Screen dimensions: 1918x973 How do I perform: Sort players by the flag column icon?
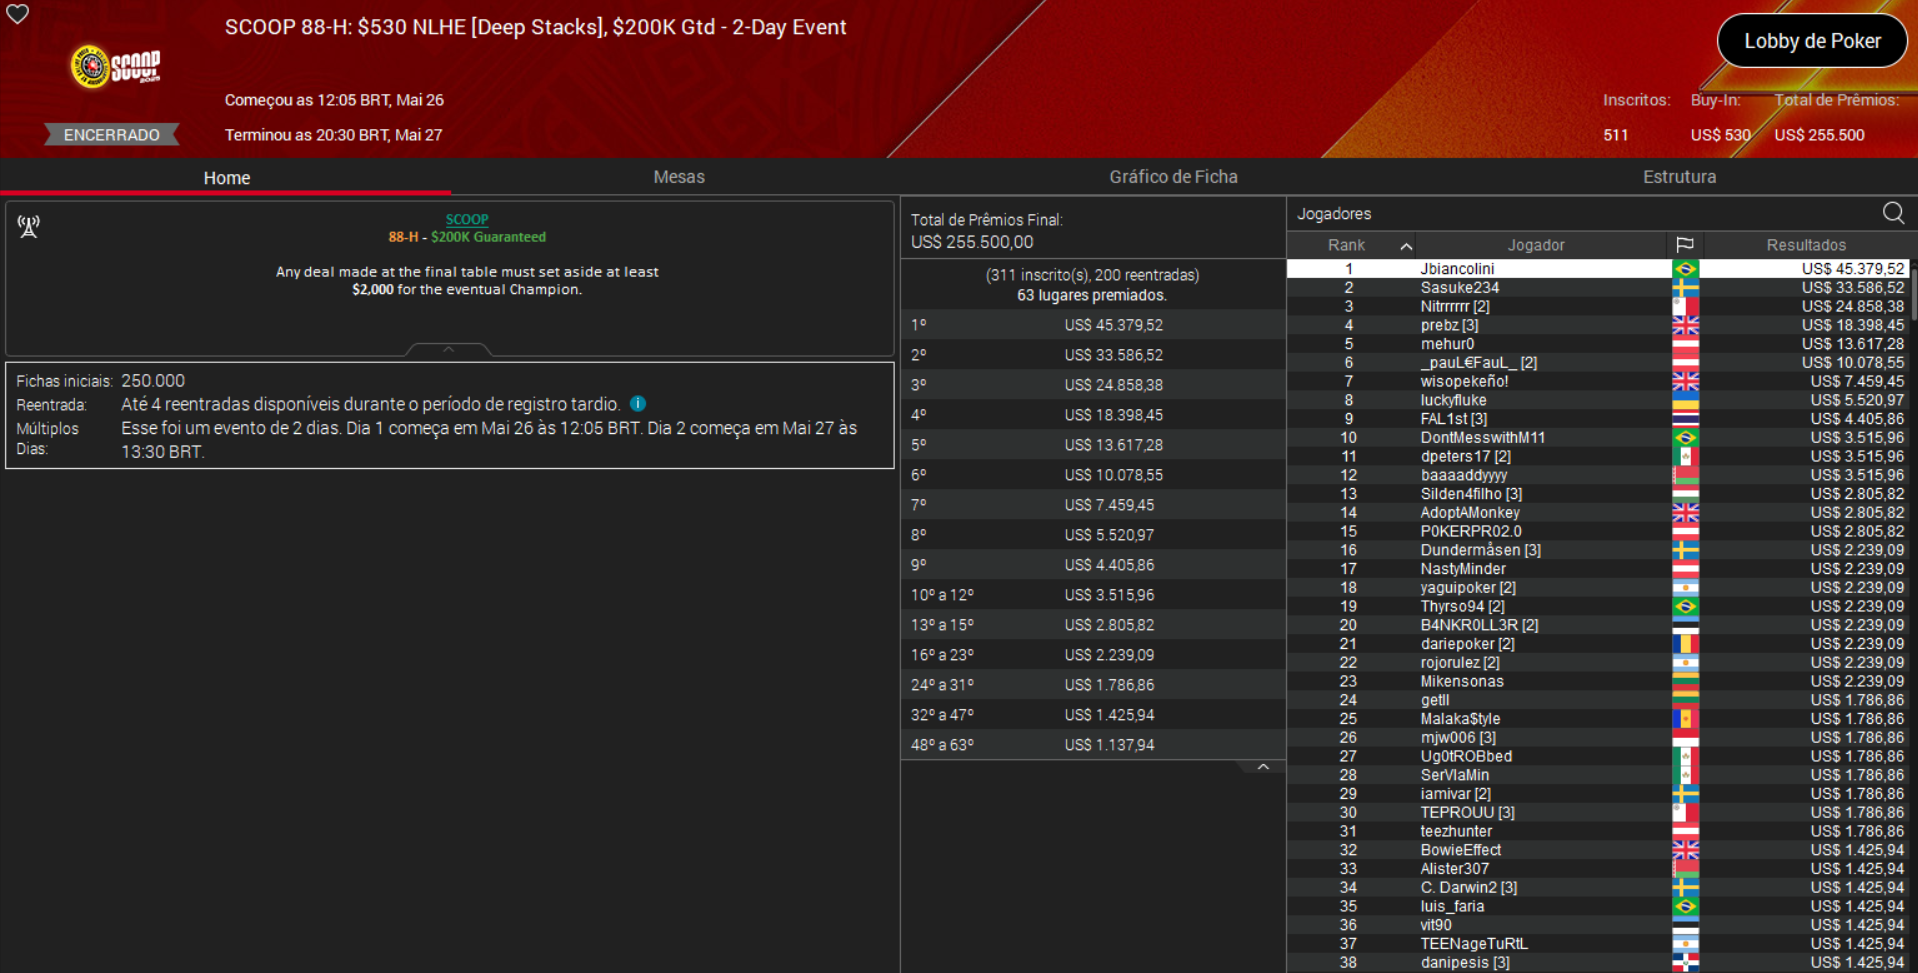(x=1685, y=245)
